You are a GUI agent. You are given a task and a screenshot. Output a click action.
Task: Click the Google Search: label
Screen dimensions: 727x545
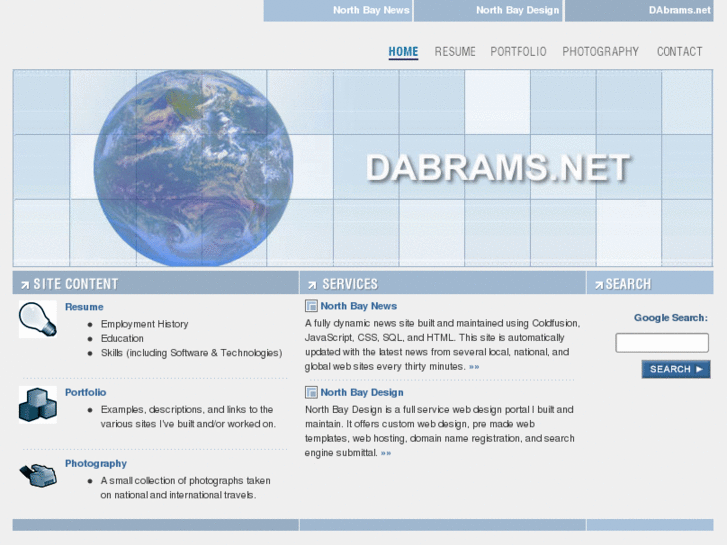pos(671,318)
